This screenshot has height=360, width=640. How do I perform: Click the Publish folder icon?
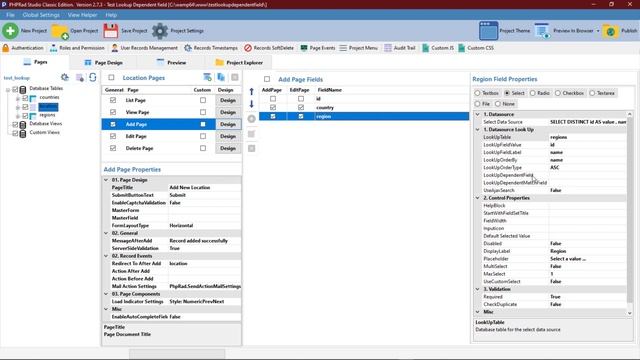(610, 31)
